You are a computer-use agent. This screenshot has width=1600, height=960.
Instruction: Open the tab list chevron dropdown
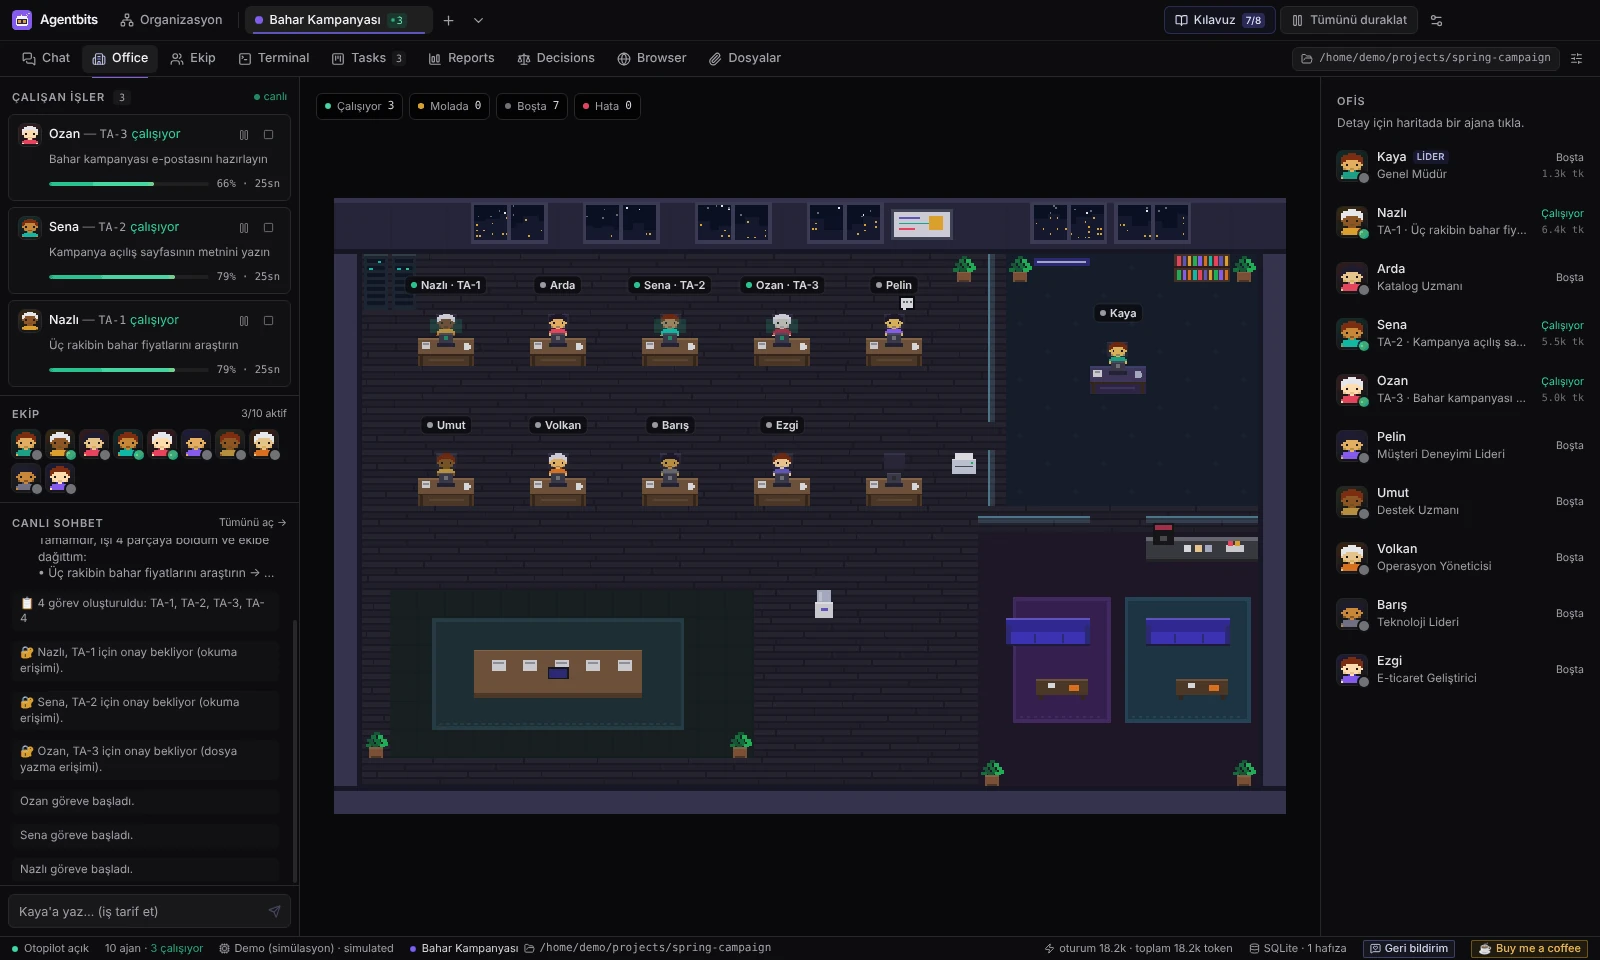tap(478, 20)
